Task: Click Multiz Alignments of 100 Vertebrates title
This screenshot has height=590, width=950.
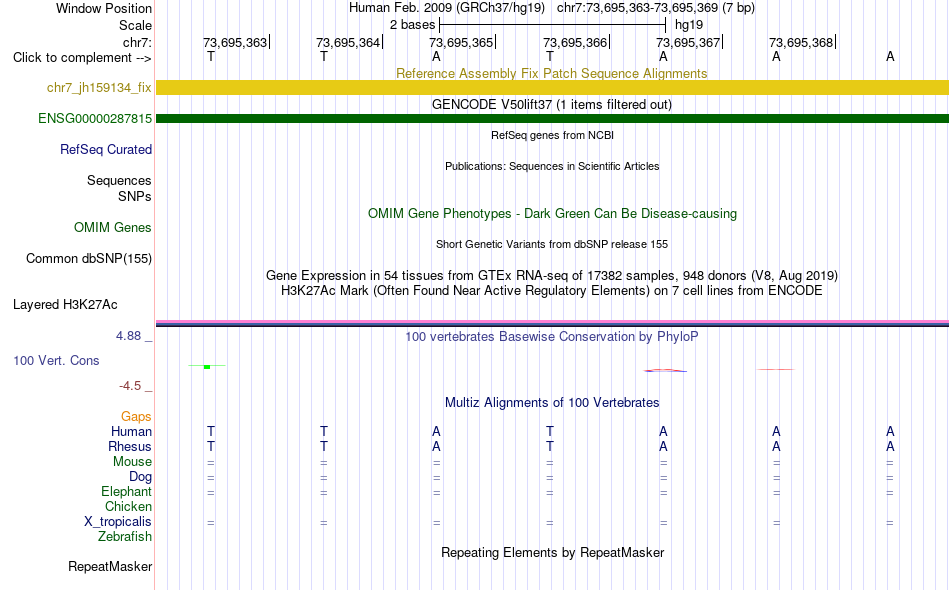Action: (x=552, y=403)
